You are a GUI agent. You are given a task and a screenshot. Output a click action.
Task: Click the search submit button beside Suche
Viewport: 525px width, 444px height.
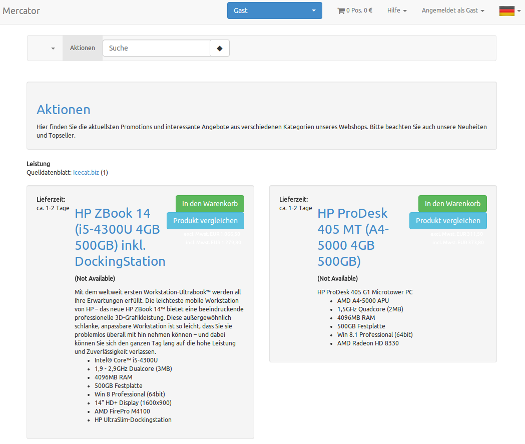(220, 48)
